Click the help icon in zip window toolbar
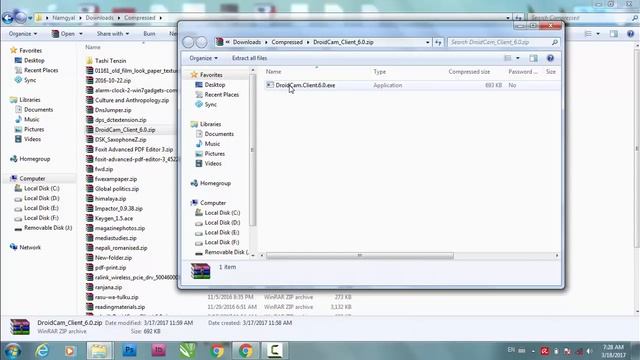The height and width of the screenshot is (360, 640). click(550, 58)
